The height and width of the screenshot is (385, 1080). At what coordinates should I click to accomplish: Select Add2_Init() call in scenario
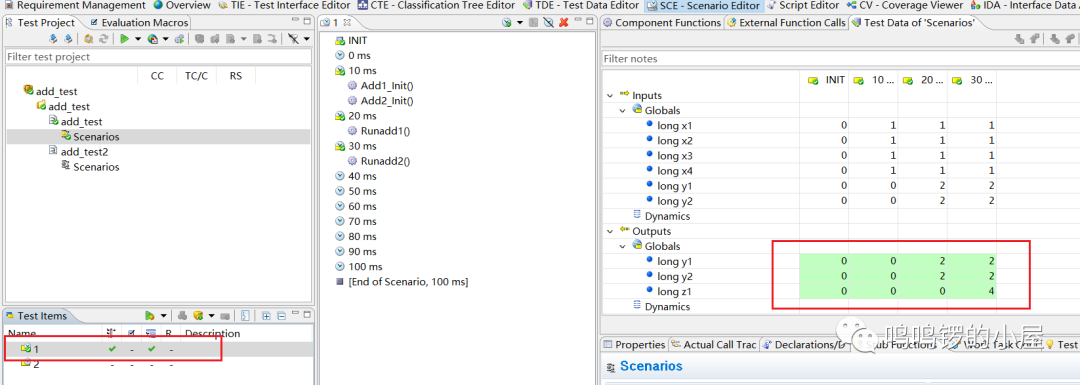pyautogui.click(x=380, y=101)
